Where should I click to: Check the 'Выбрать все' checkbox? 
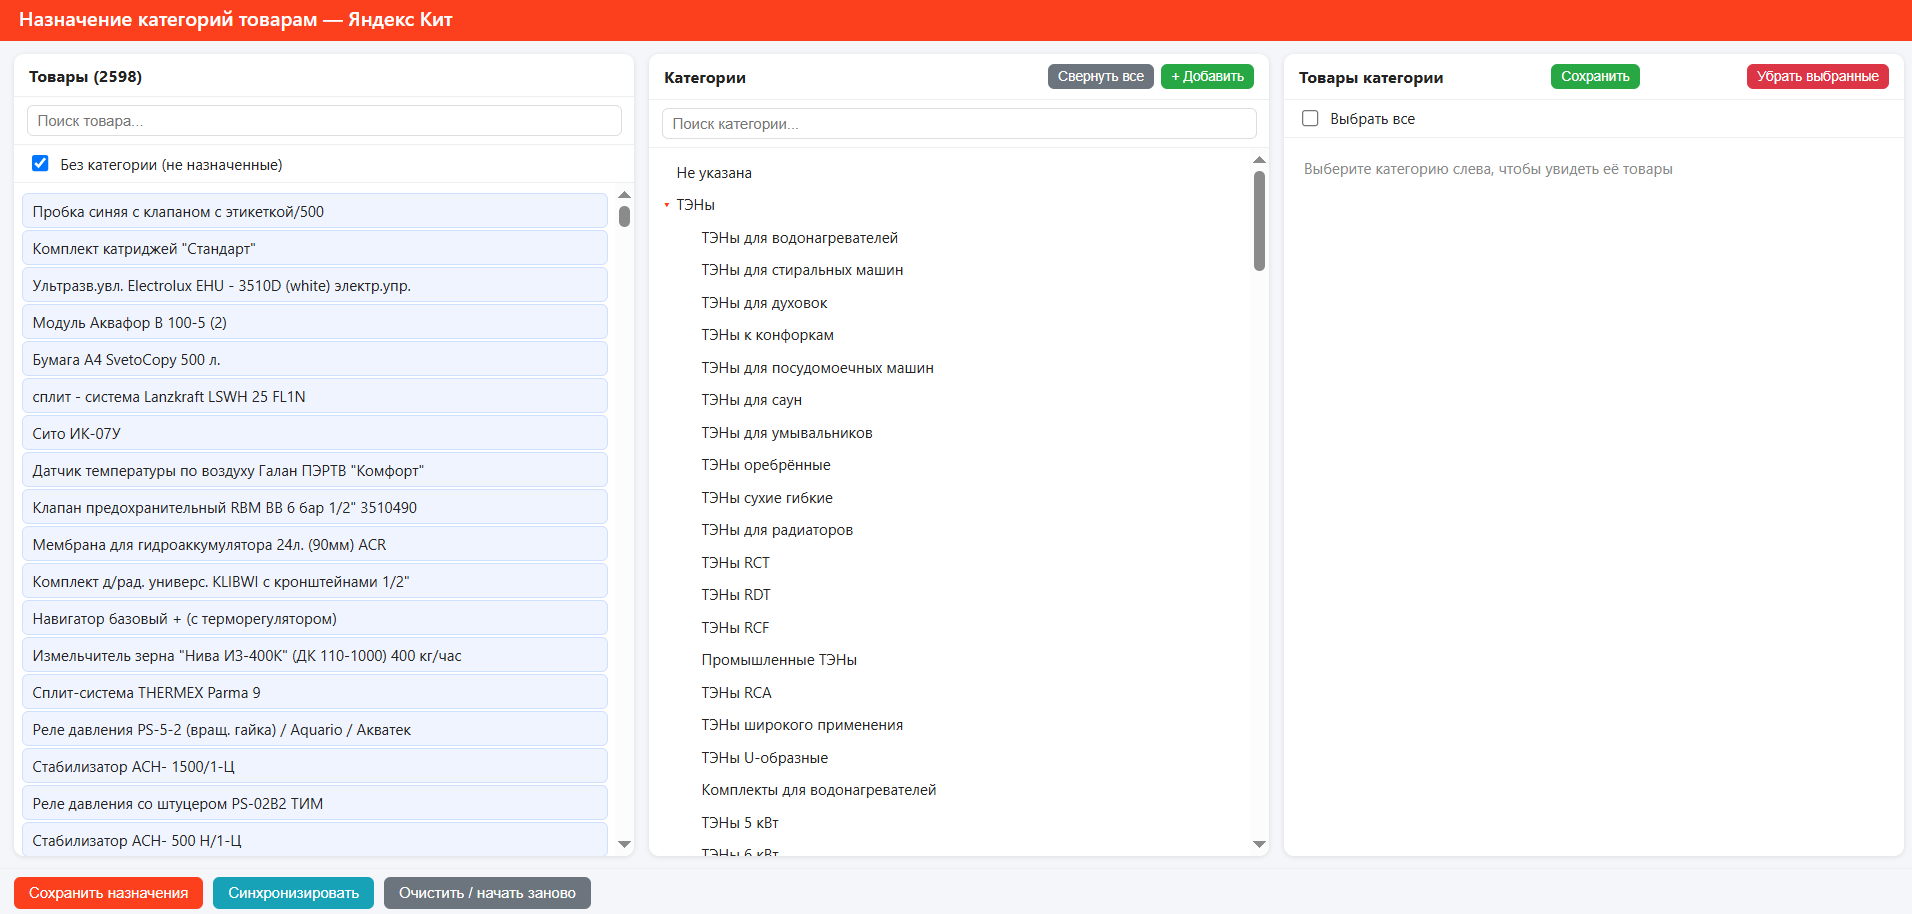tap(1310, 118)
